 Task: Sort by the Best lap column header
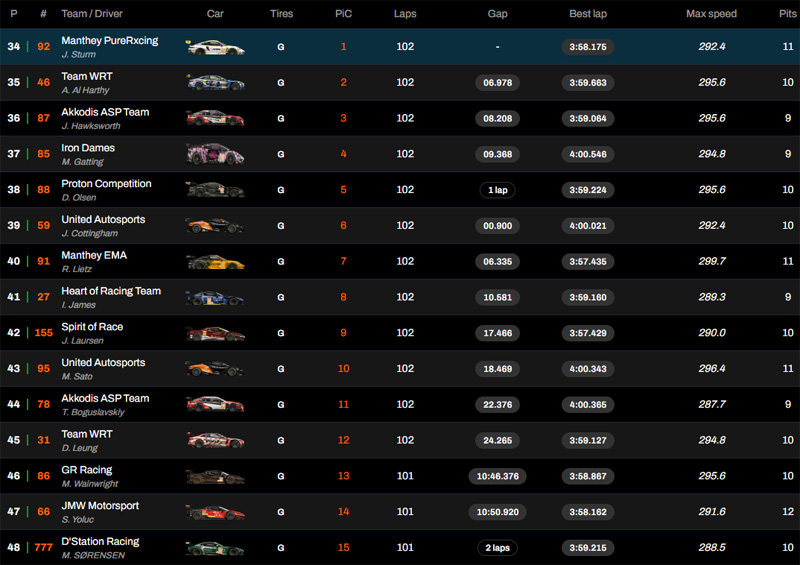pos(587,14)
